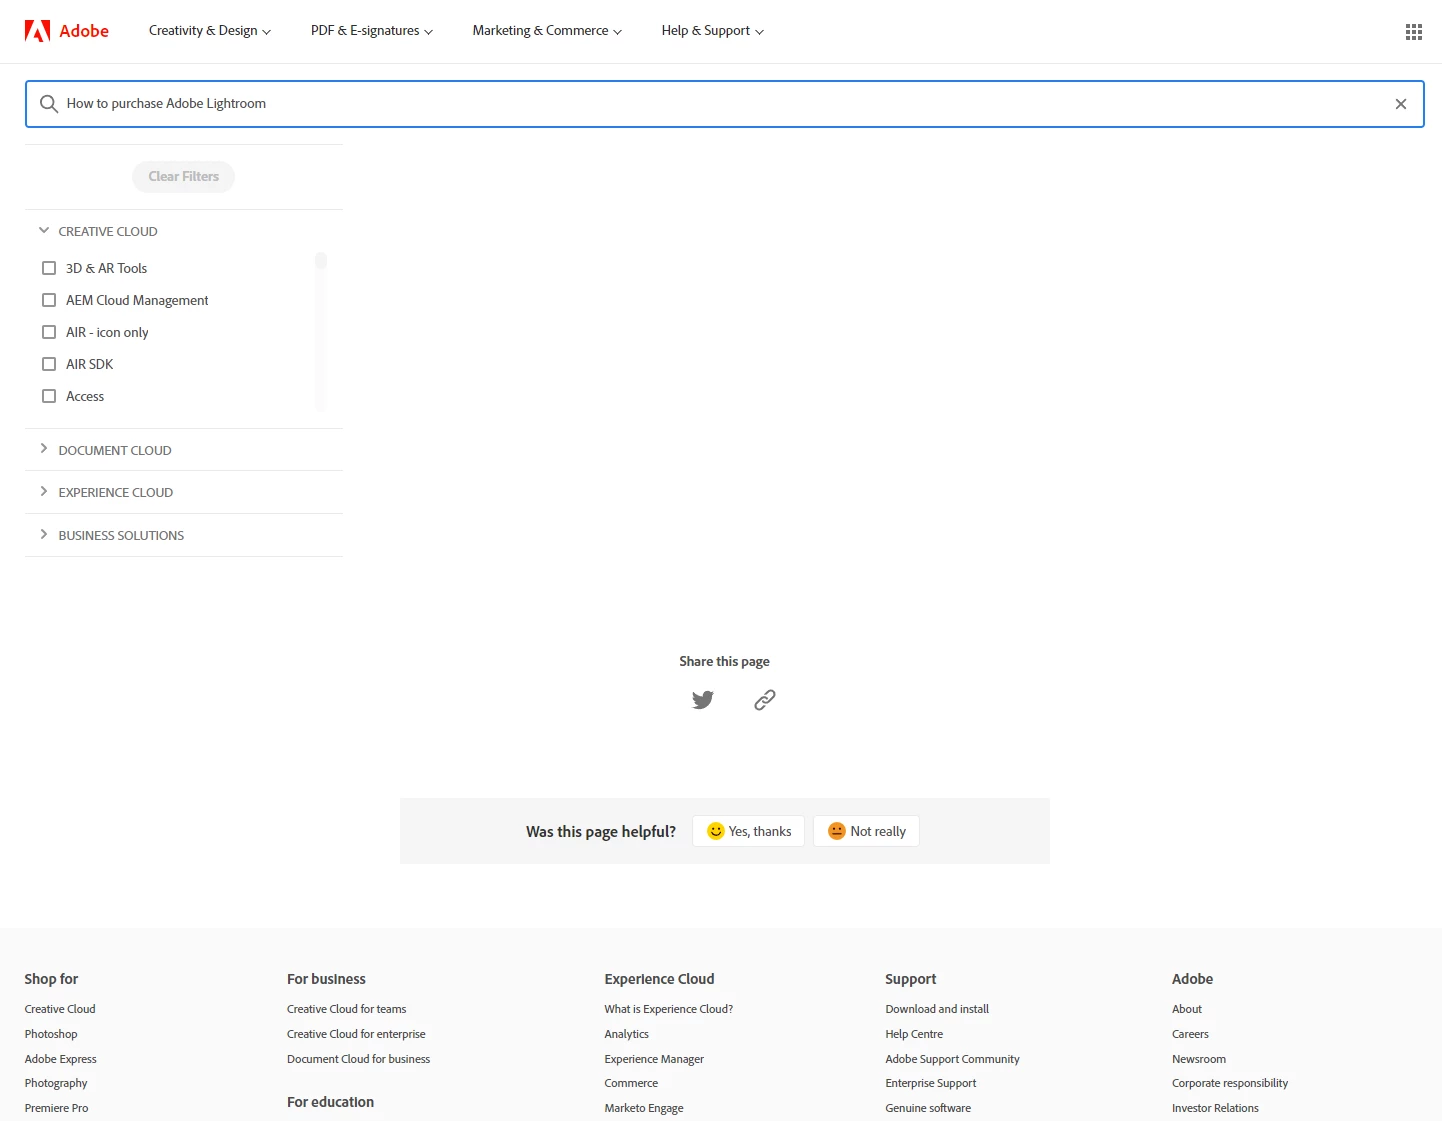Open Document Cloud for business link
This screenshot has width=1442, height=1121.
coord(359,1059)
